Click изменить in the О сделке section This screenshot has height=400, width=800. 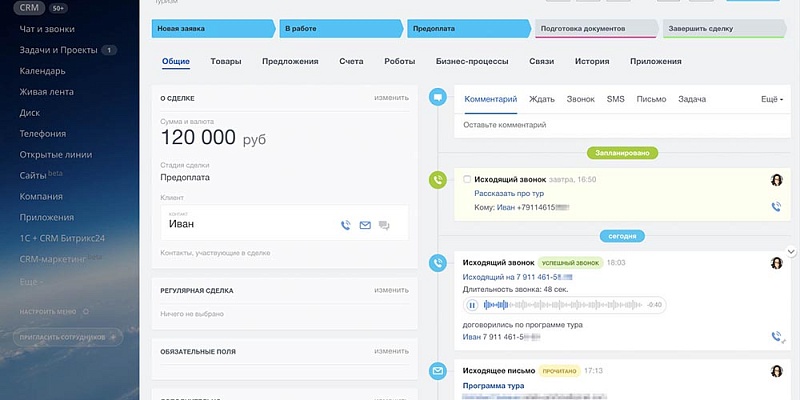tap(391, 98)
